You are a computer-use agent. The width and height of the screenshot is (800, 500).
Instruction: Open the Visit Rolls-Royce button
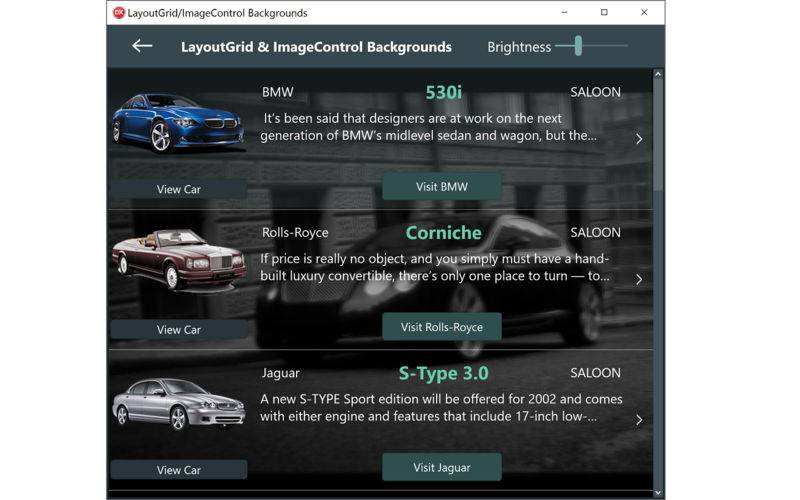tap(442, 327)
